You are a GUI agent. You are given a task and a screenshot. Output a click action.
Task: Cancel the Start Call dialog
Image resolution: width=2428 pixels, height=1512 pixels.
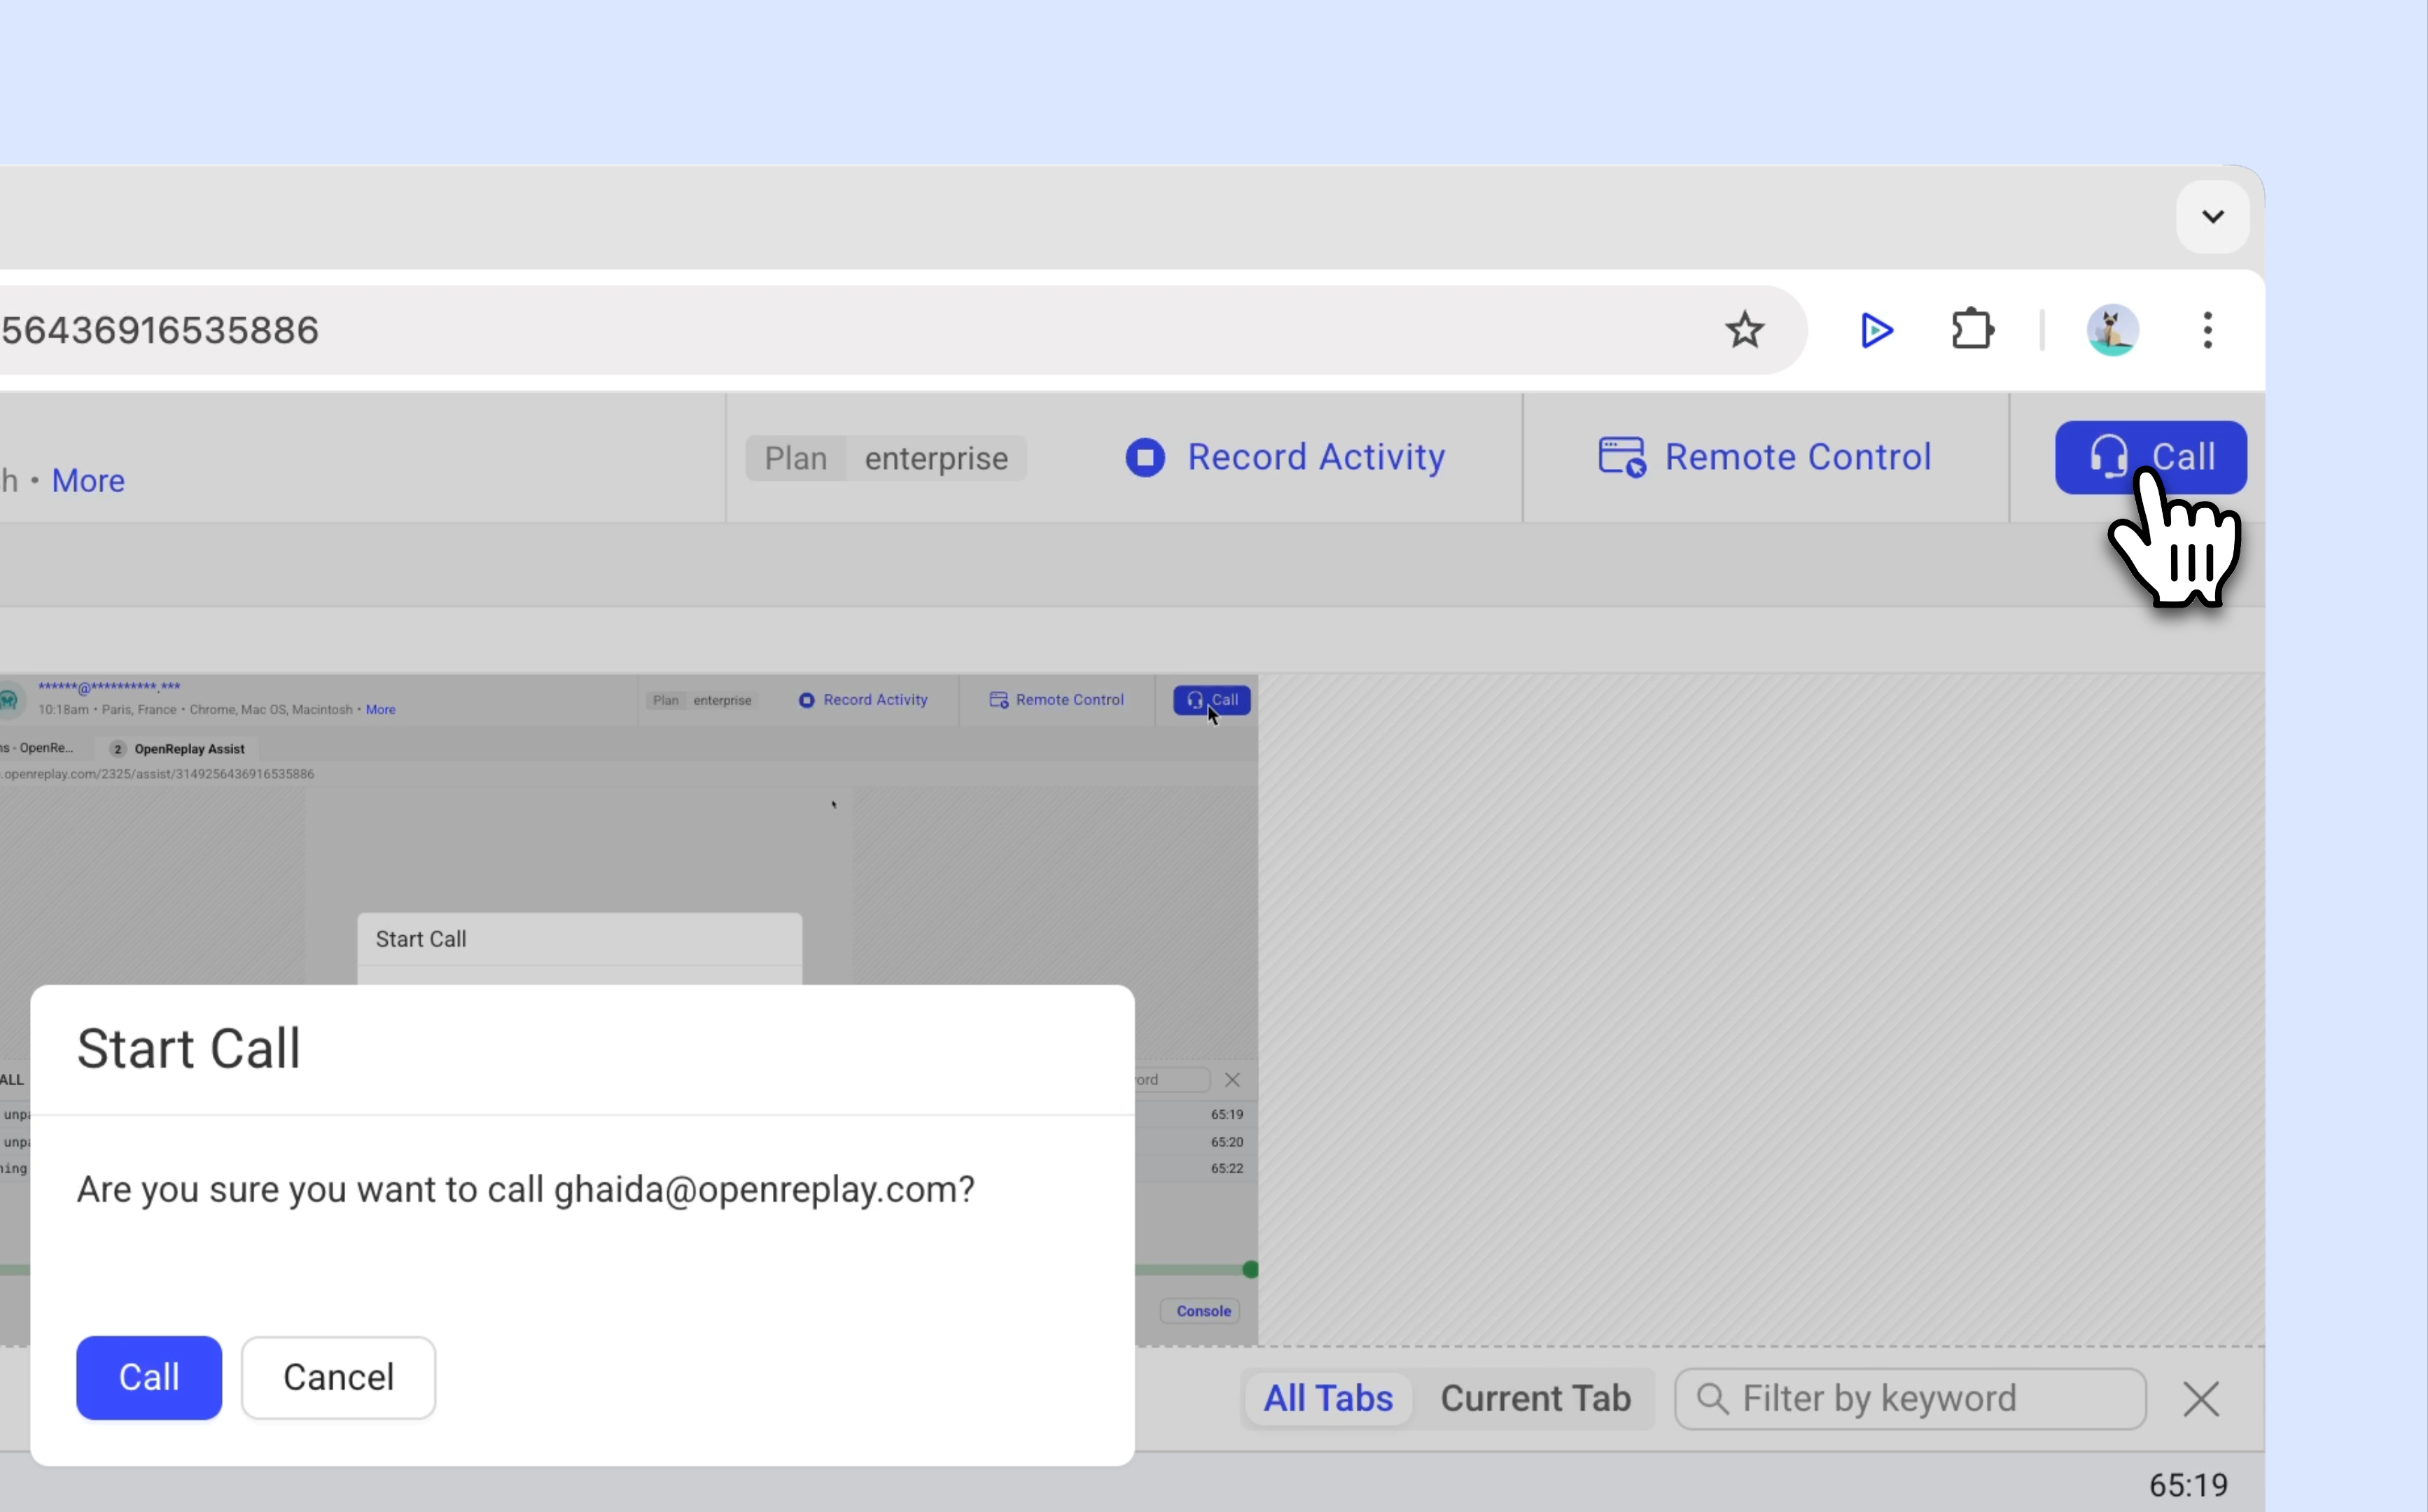[338, 1377]
